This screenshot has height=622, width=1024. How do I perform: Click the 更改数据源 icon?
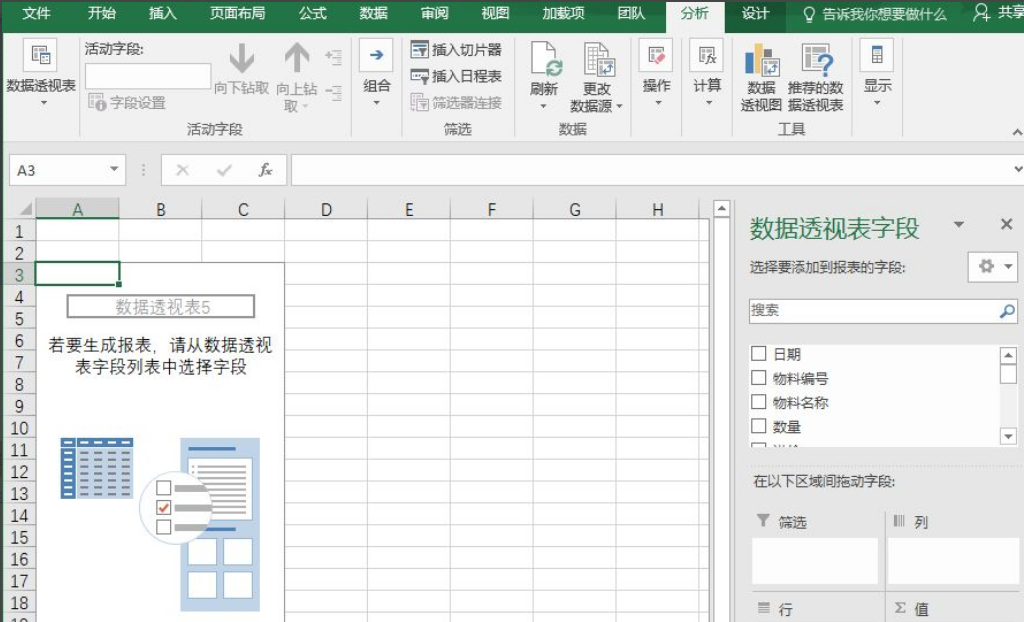[600, 59]
